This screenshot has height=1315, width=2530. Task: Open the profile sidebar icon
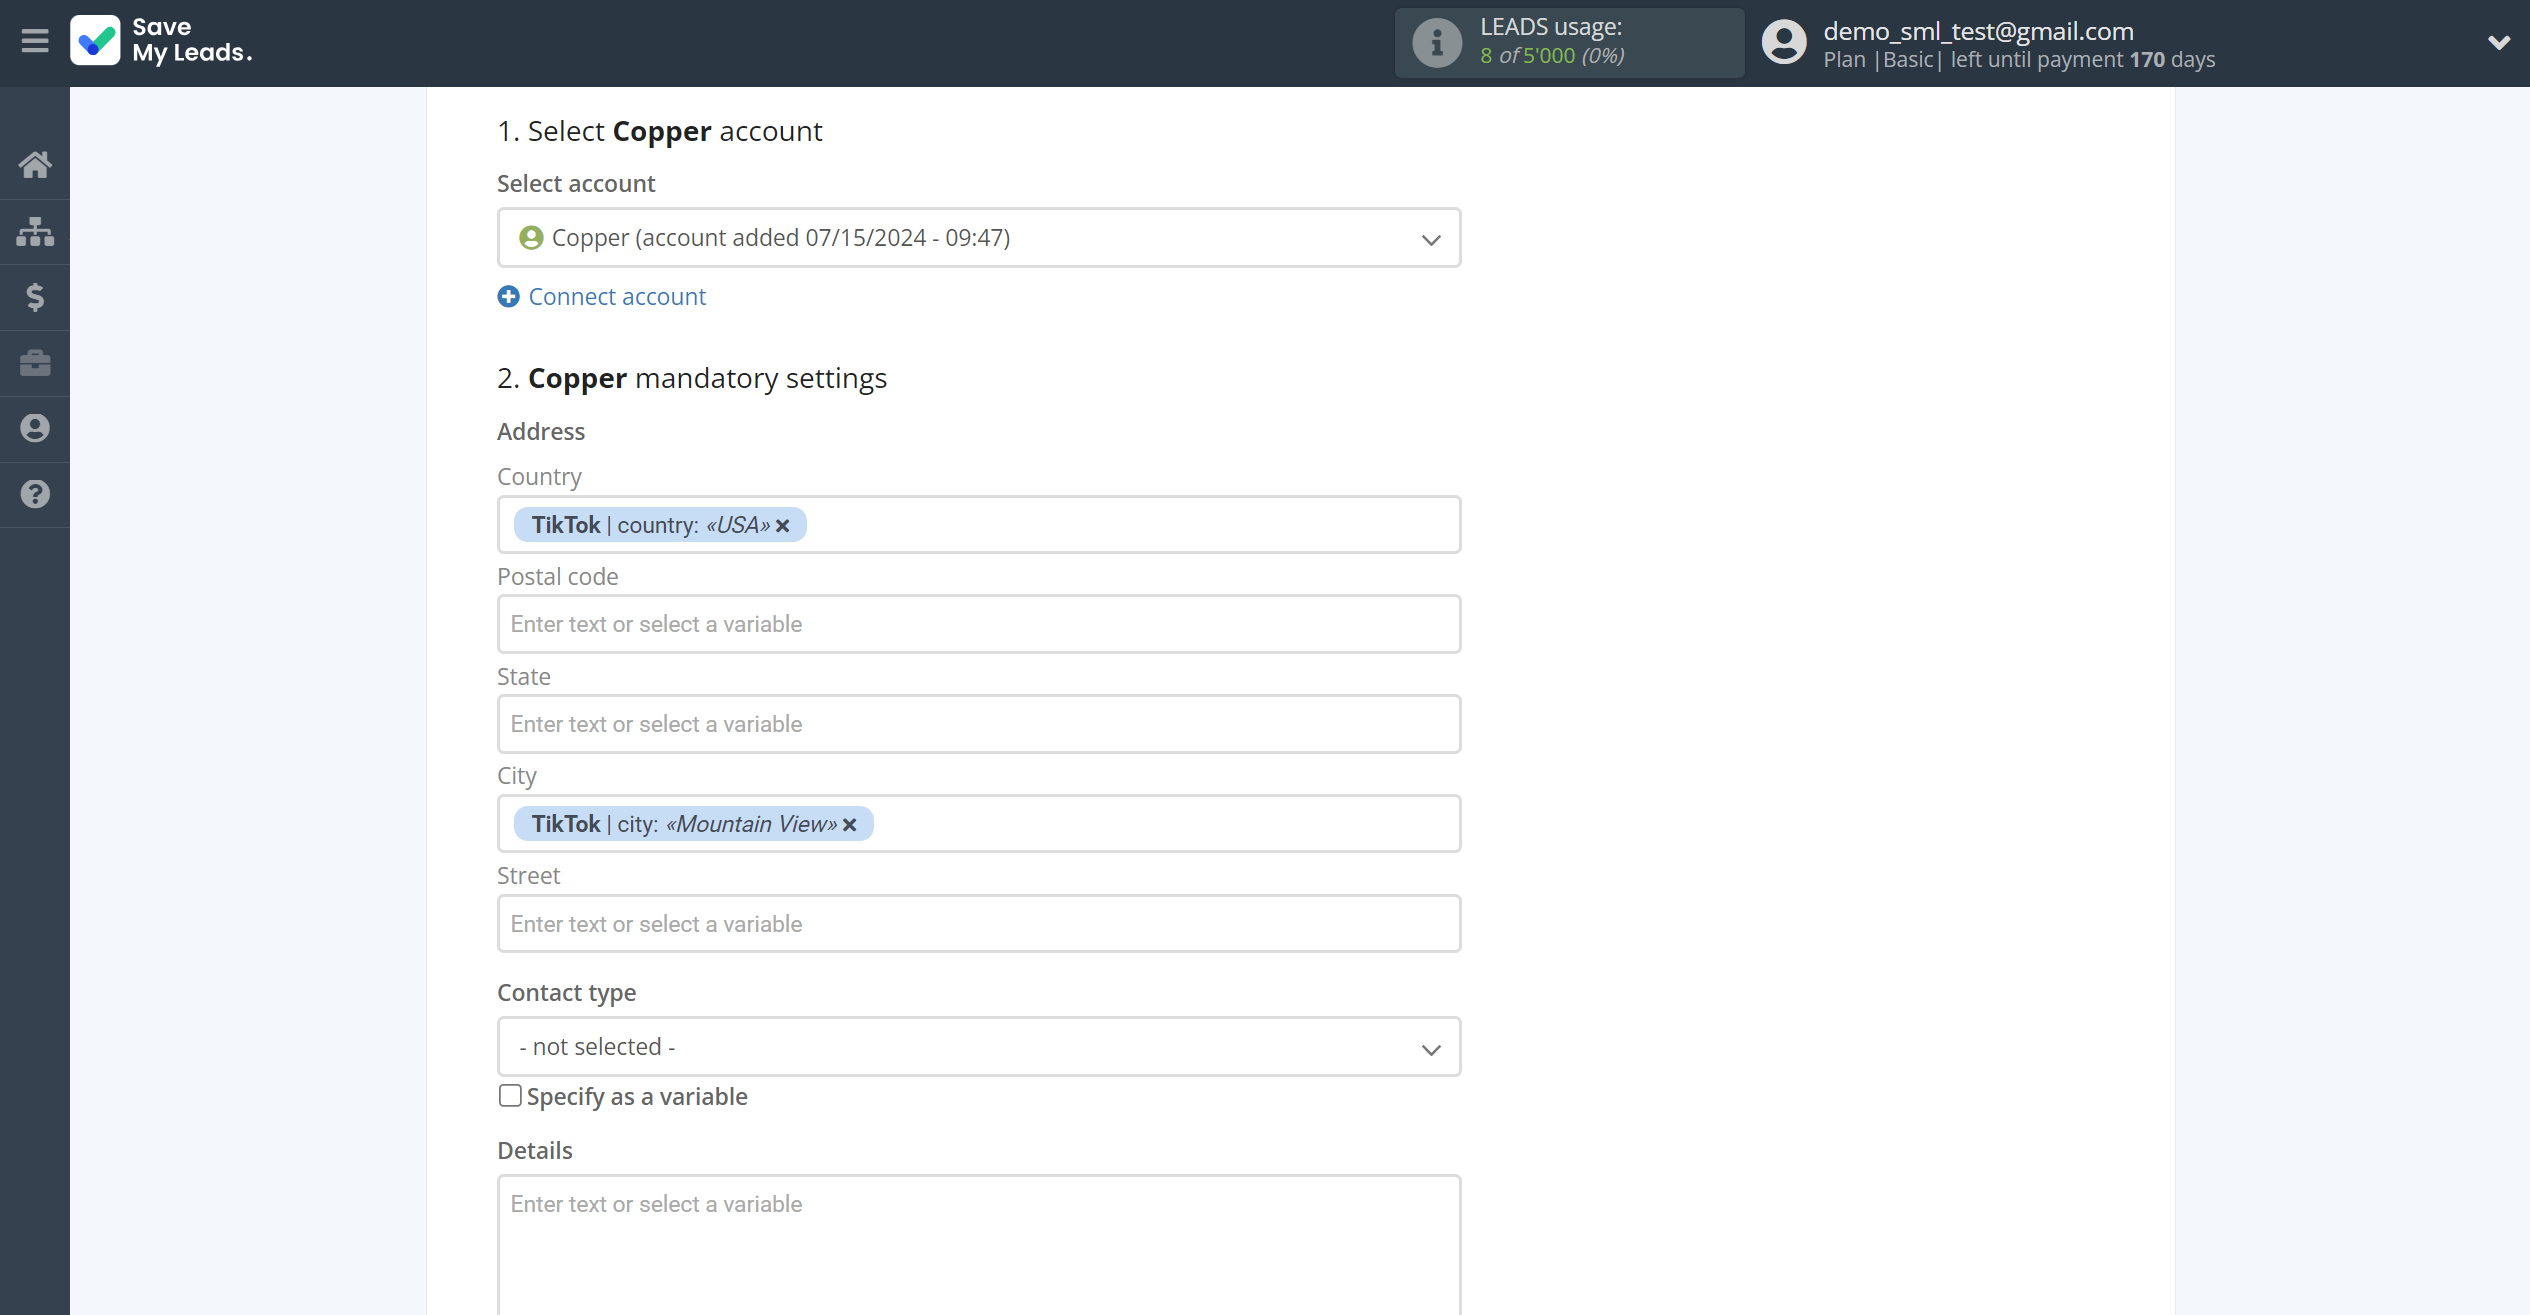(x=35, y=428)
